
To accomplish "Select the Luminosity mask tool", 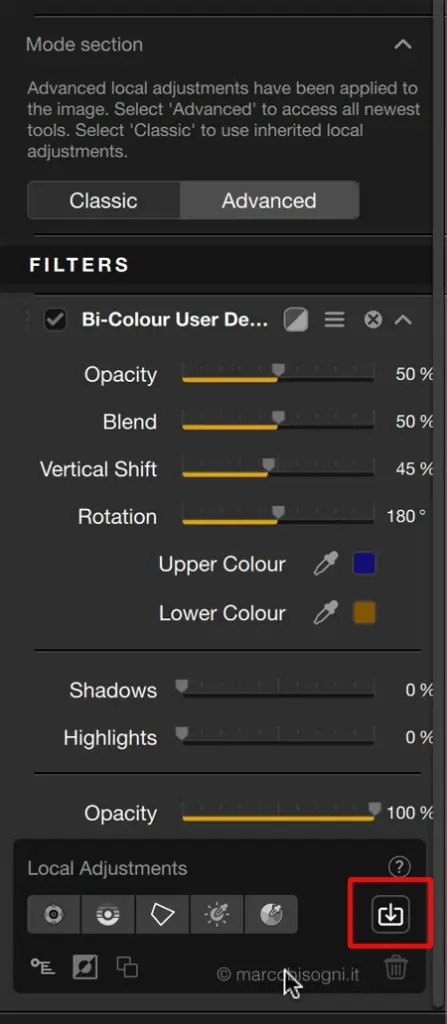I will [216, 914].
